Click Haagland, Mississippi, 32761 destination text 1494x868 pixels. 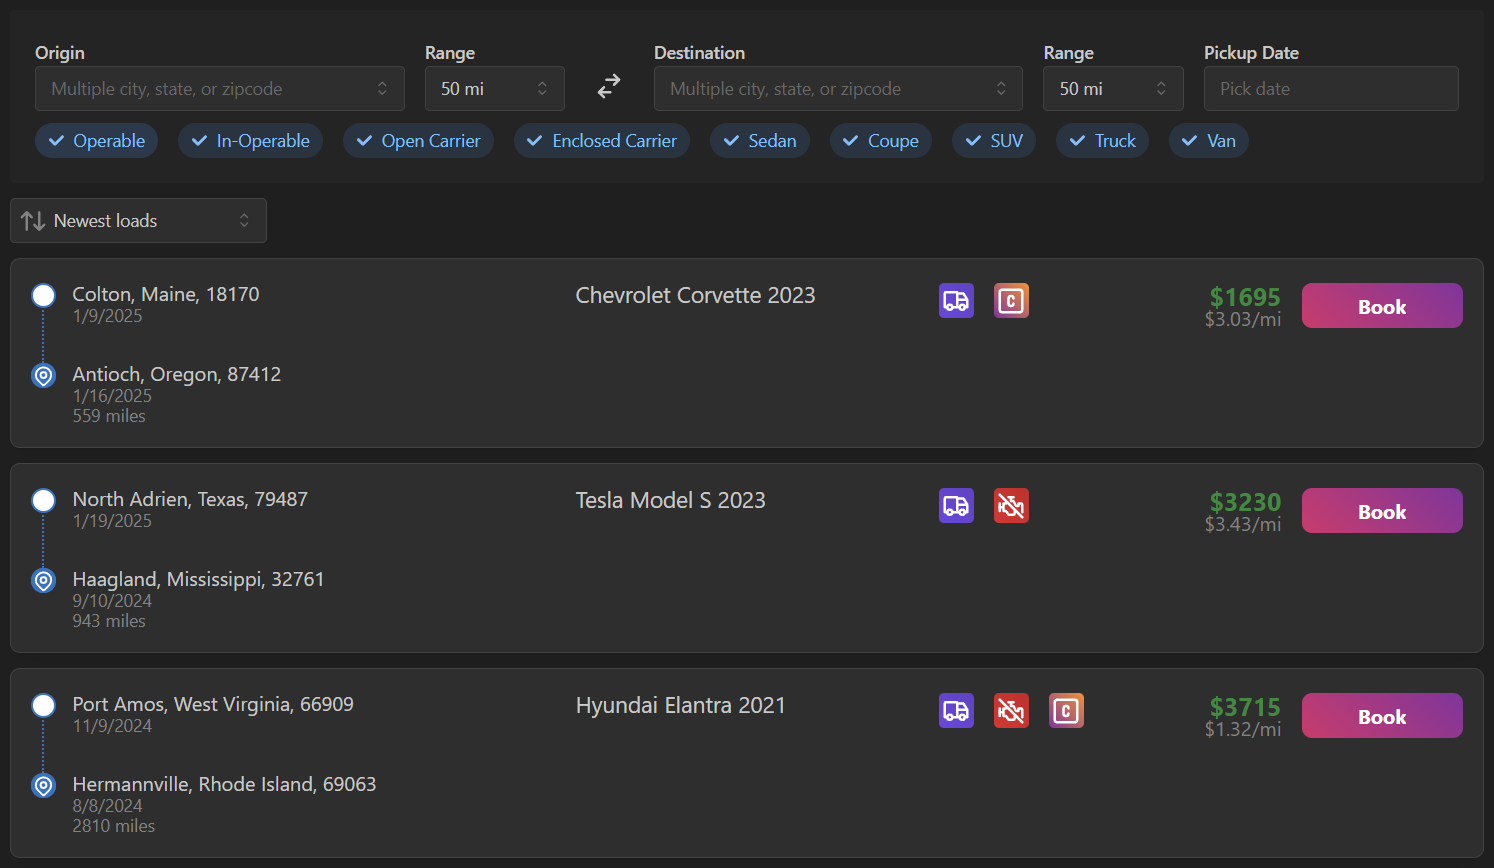point(198,579)
